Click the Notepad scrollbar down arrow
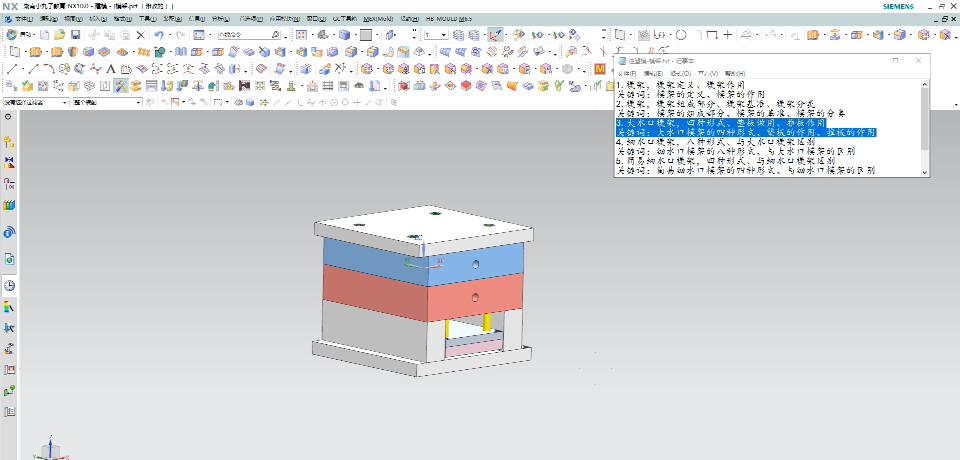The width and height of the screenshot is (960, 460). [924, 173]
